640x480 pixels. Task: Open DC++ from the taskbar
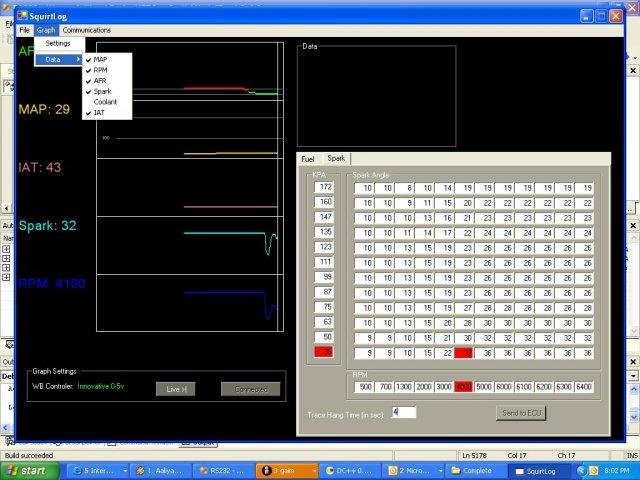(x=351, y=471)
